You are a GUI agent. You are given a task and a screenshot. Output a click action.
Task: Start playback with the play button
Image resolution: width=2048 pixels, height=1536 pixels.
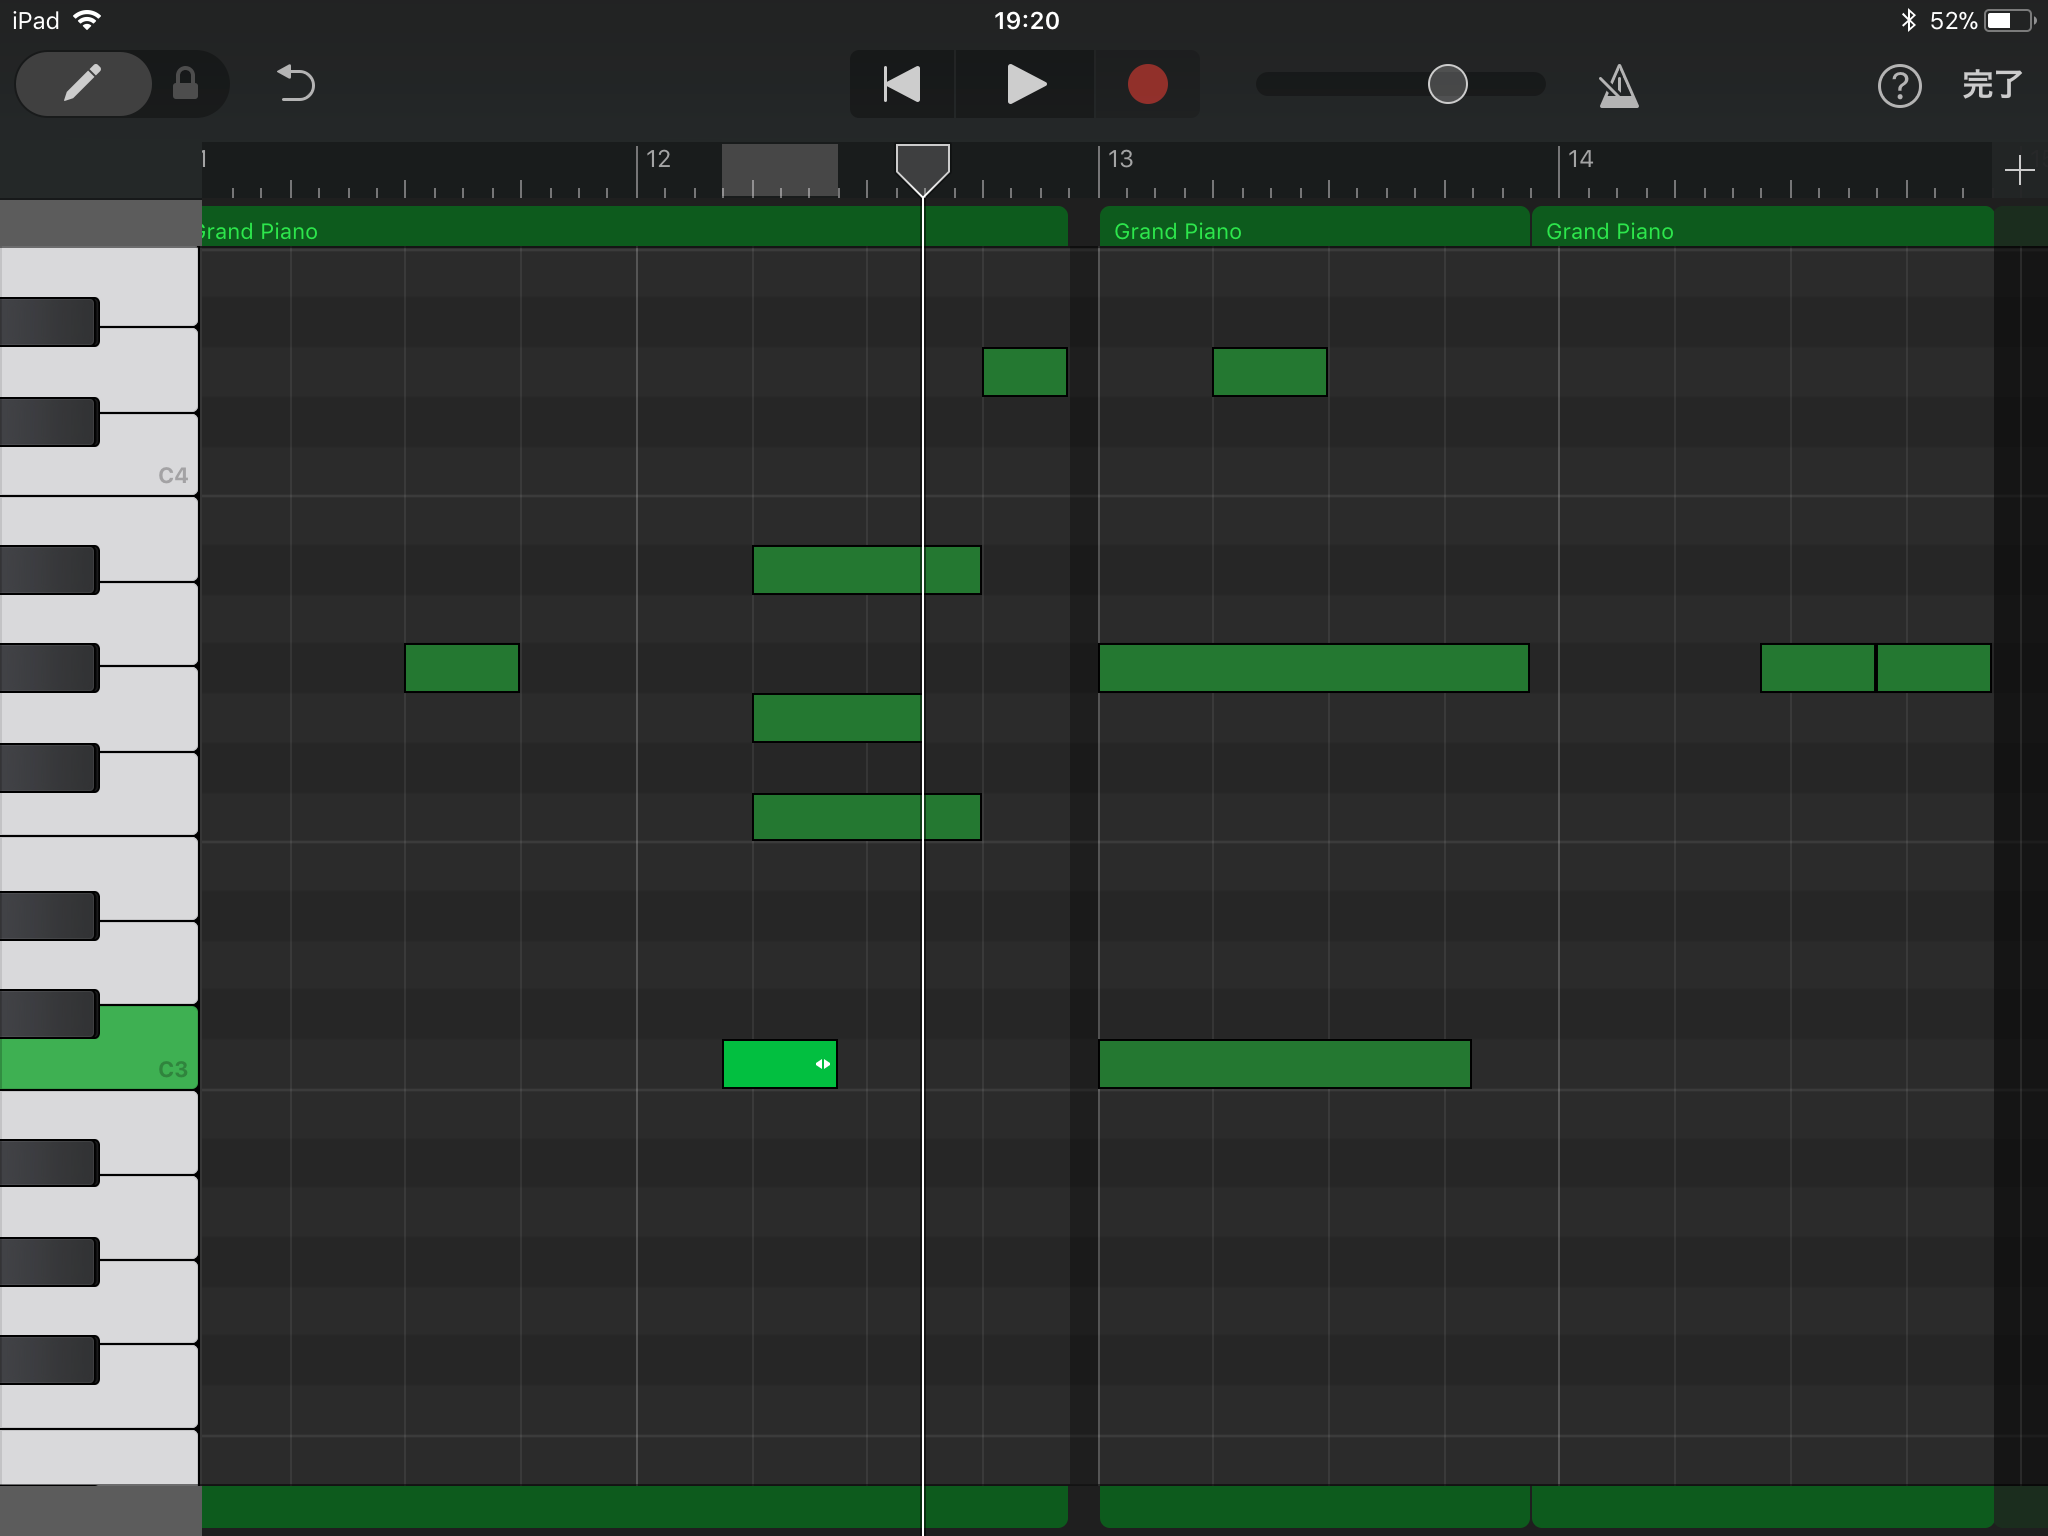(1025, 84)
